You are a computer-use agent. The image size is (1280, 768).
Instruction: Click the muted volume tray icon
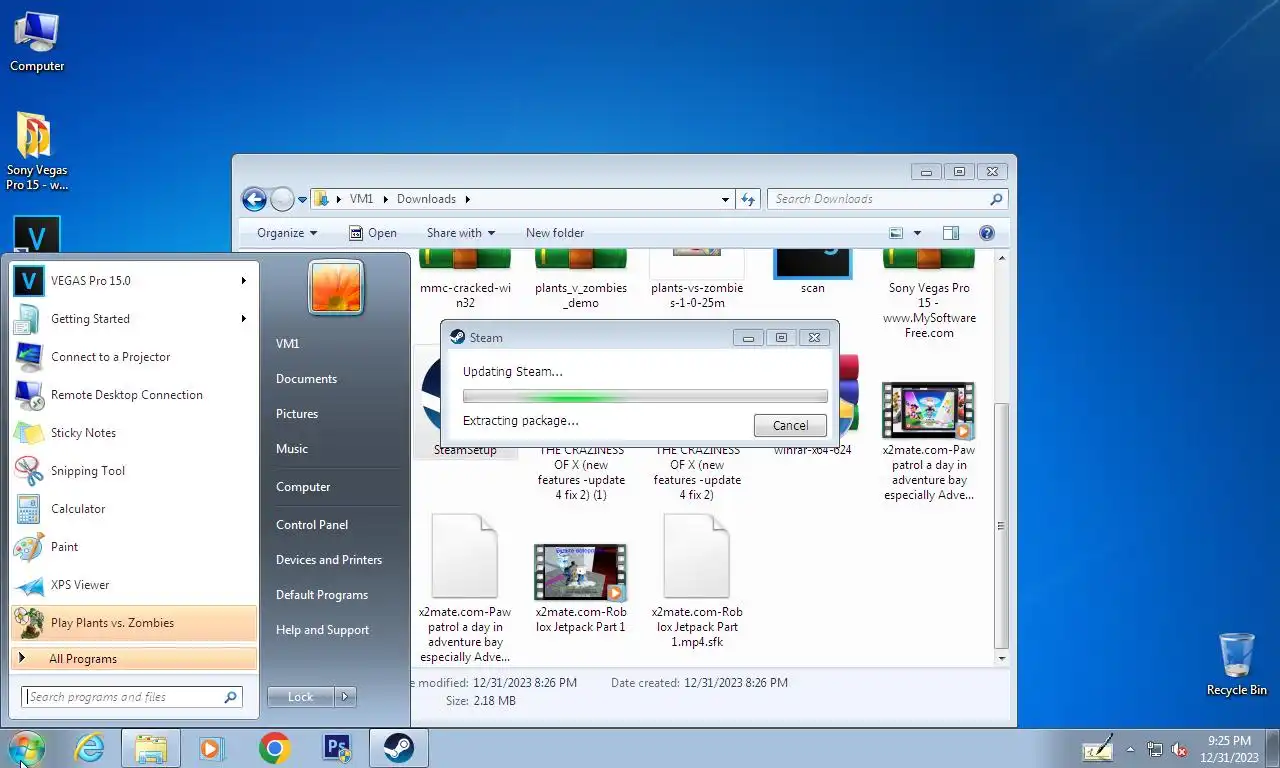pyautogui.click(x=1179, y=749)
